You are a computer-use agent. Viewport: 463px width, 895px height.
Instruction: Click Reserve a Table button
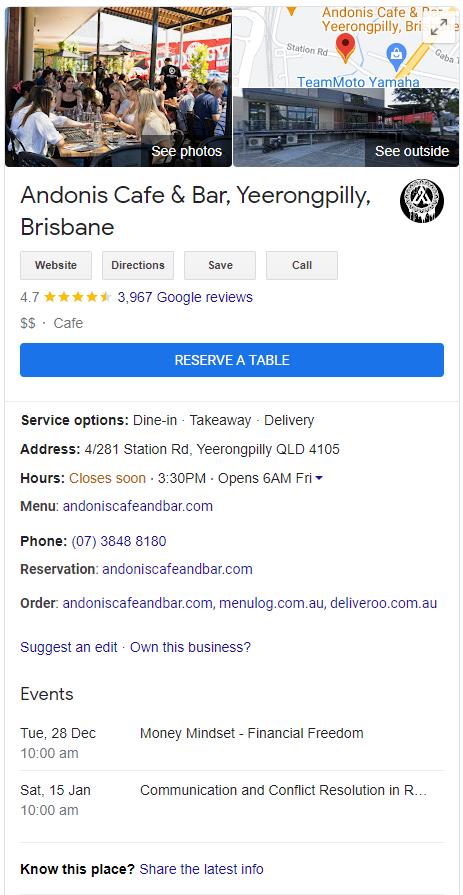click(x=232, y=360)
